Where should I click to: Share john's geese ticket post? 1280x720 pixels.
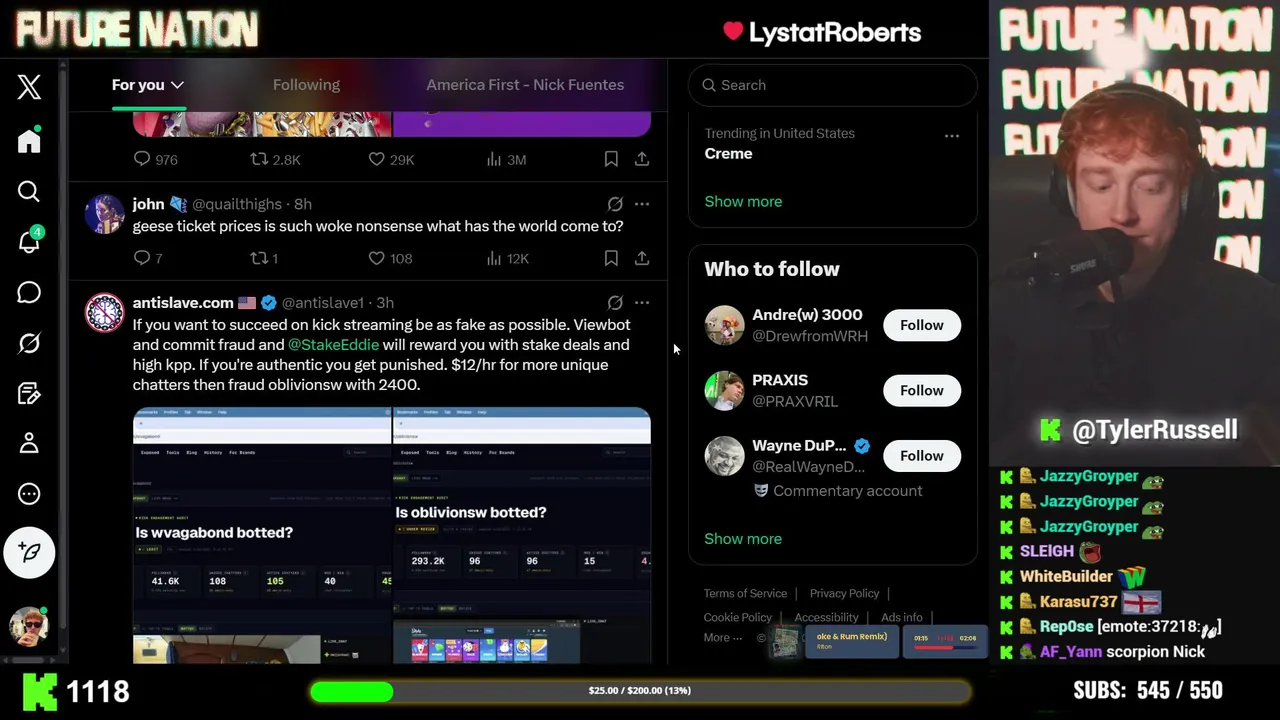[x=642, y=258]
